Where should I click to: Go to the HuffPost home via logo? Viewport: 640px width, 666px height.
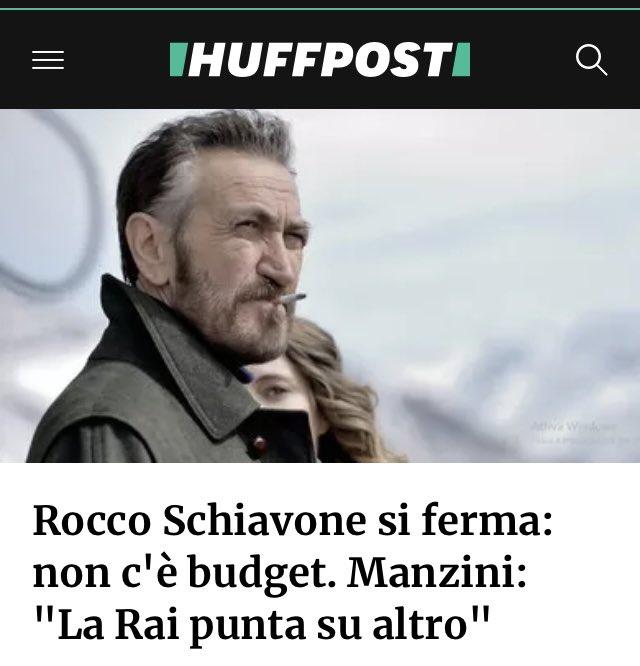[320, 59]
